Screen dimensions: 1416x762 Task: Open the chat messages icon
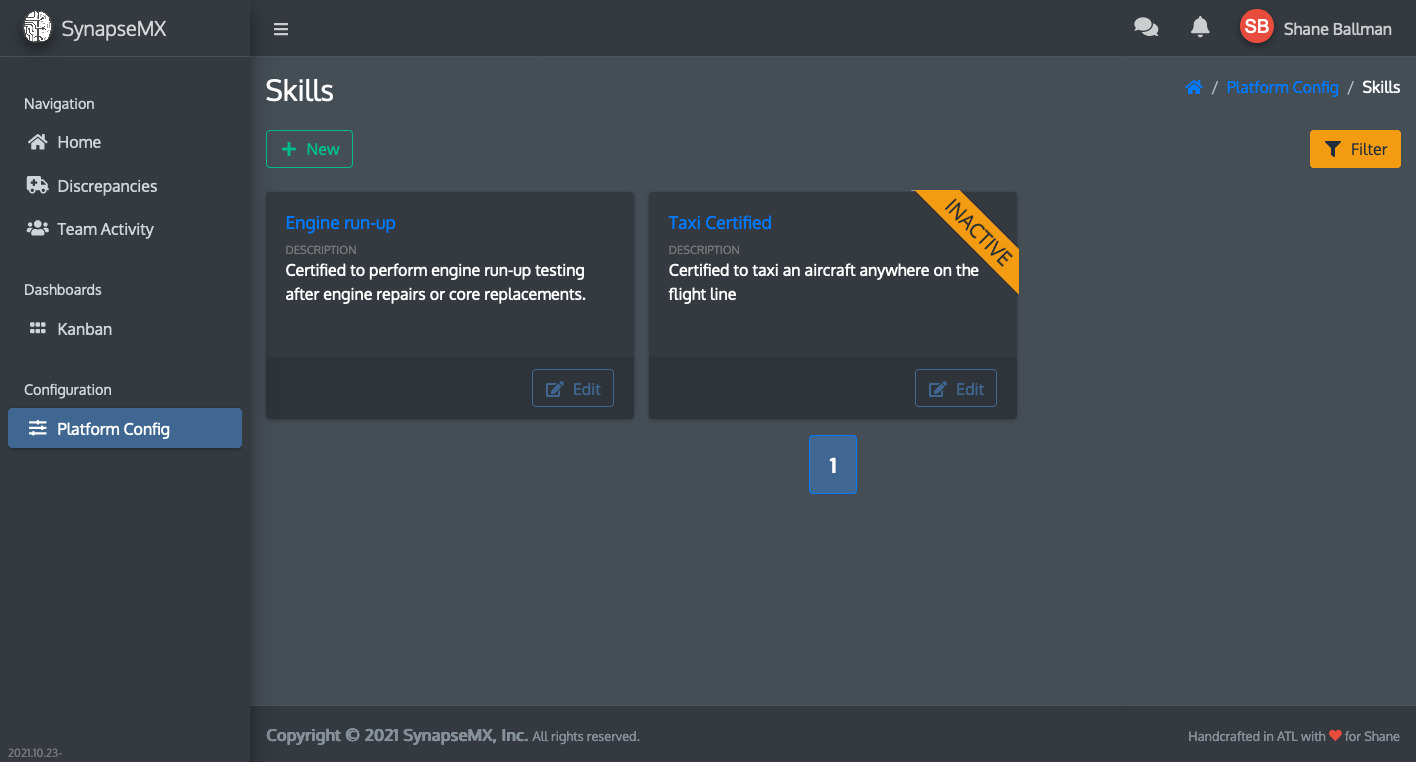pos(1146,28)
